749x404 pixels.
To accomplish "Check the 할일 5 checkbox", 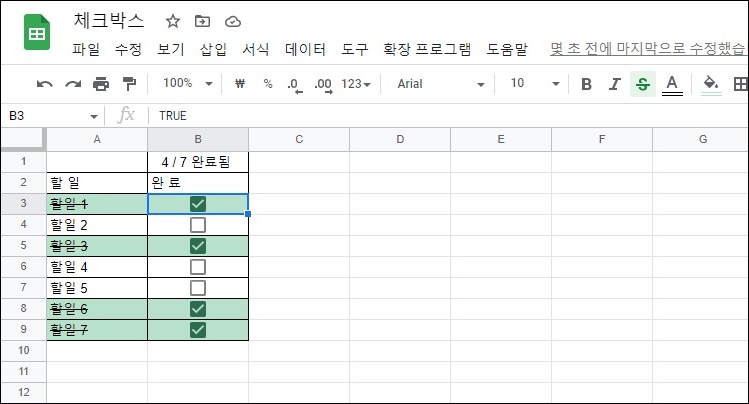I will click(x=198, y=288).
